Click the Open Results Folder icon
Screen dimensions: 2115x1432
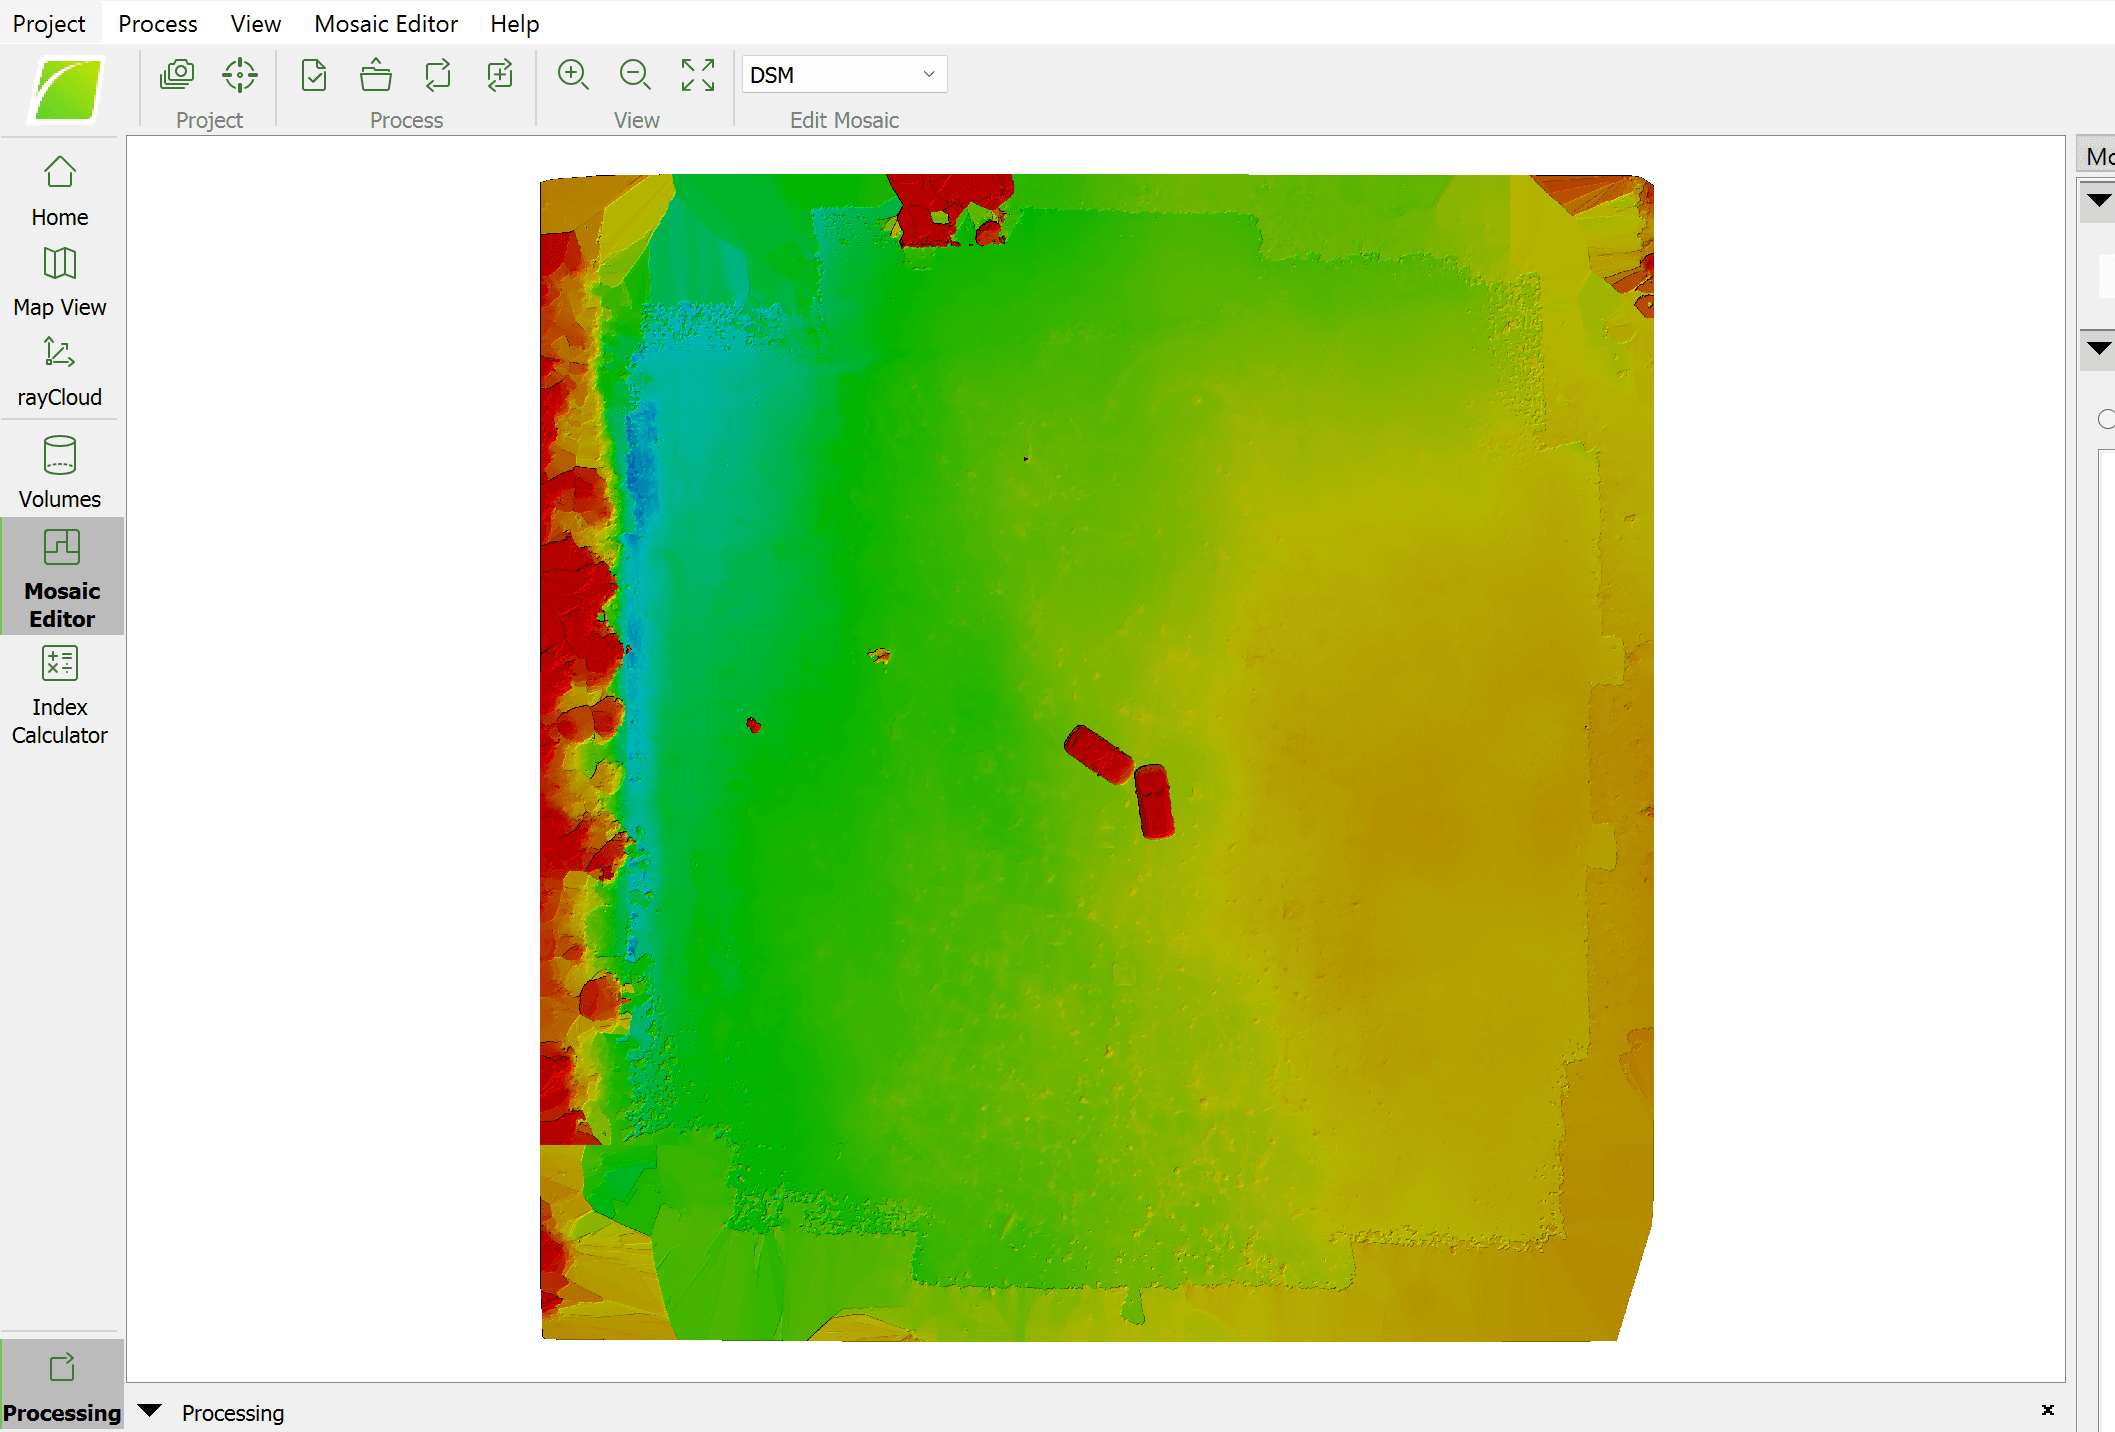[x=376, y=75]
